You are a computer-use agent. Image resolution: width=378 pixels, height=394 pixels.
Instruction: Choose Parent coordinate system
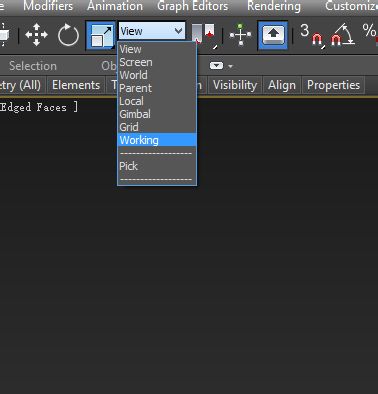(x=157, y=88)
